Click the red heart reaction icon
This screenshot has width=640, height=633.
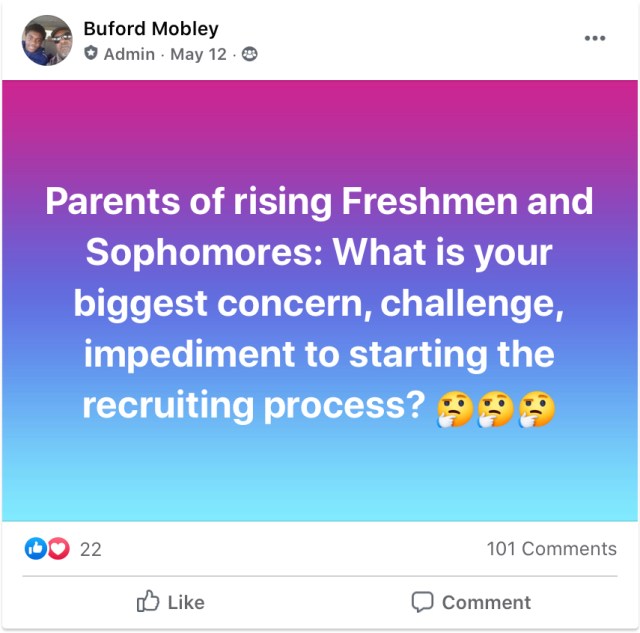(59, 548)
